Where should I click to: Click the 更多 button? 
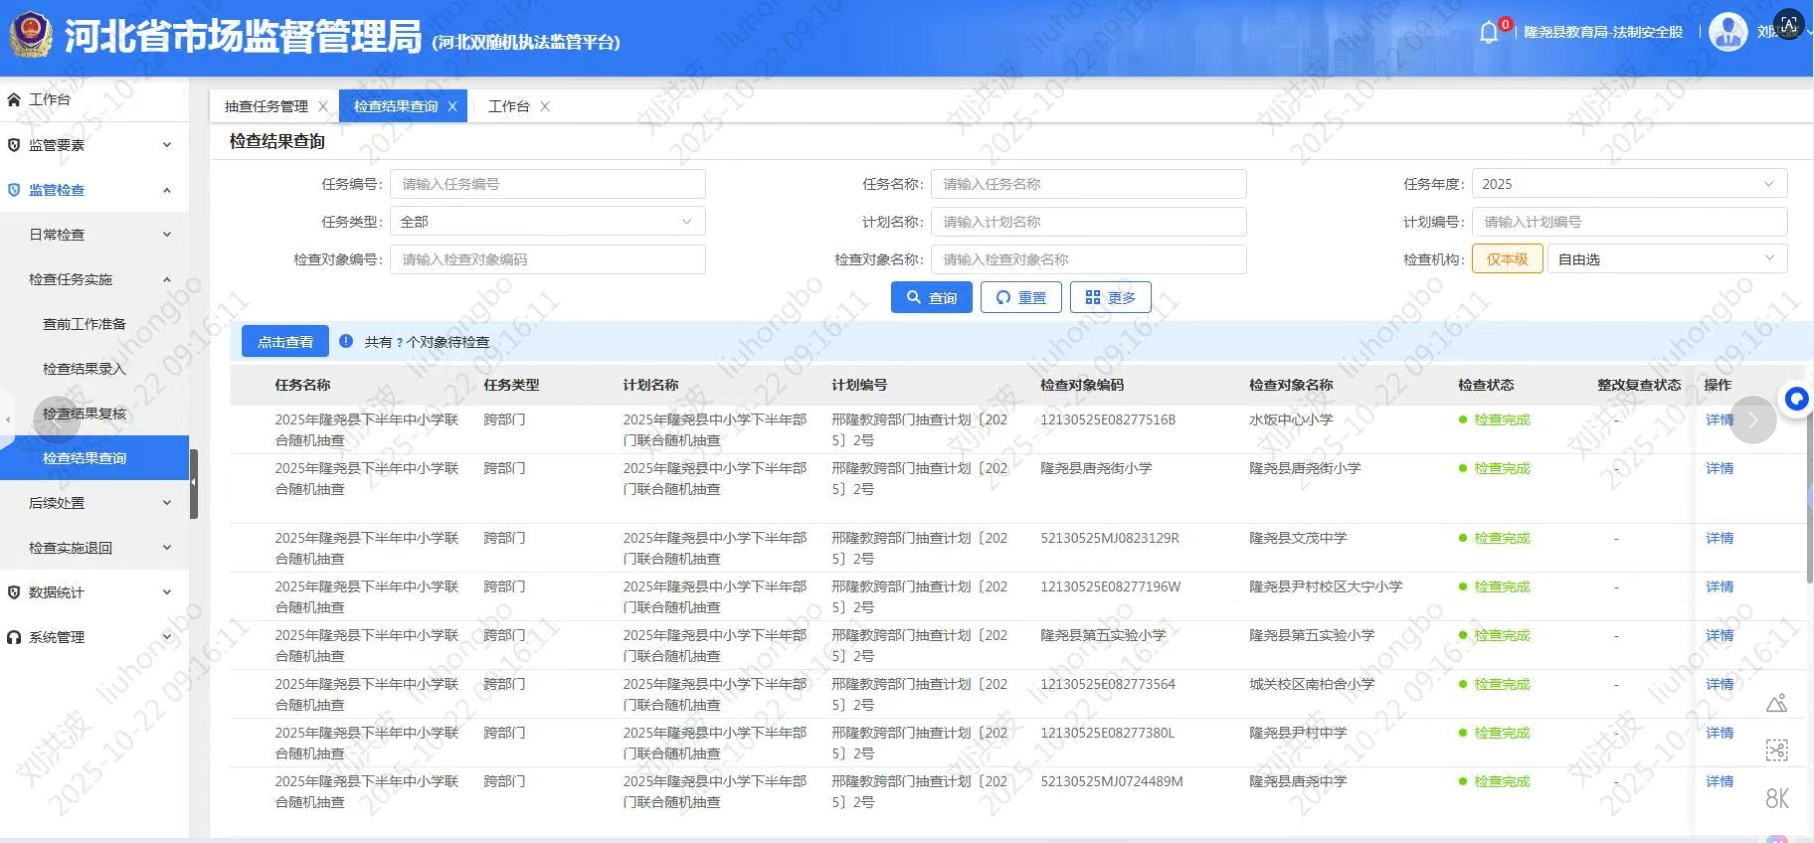[x=1110, y=297]
